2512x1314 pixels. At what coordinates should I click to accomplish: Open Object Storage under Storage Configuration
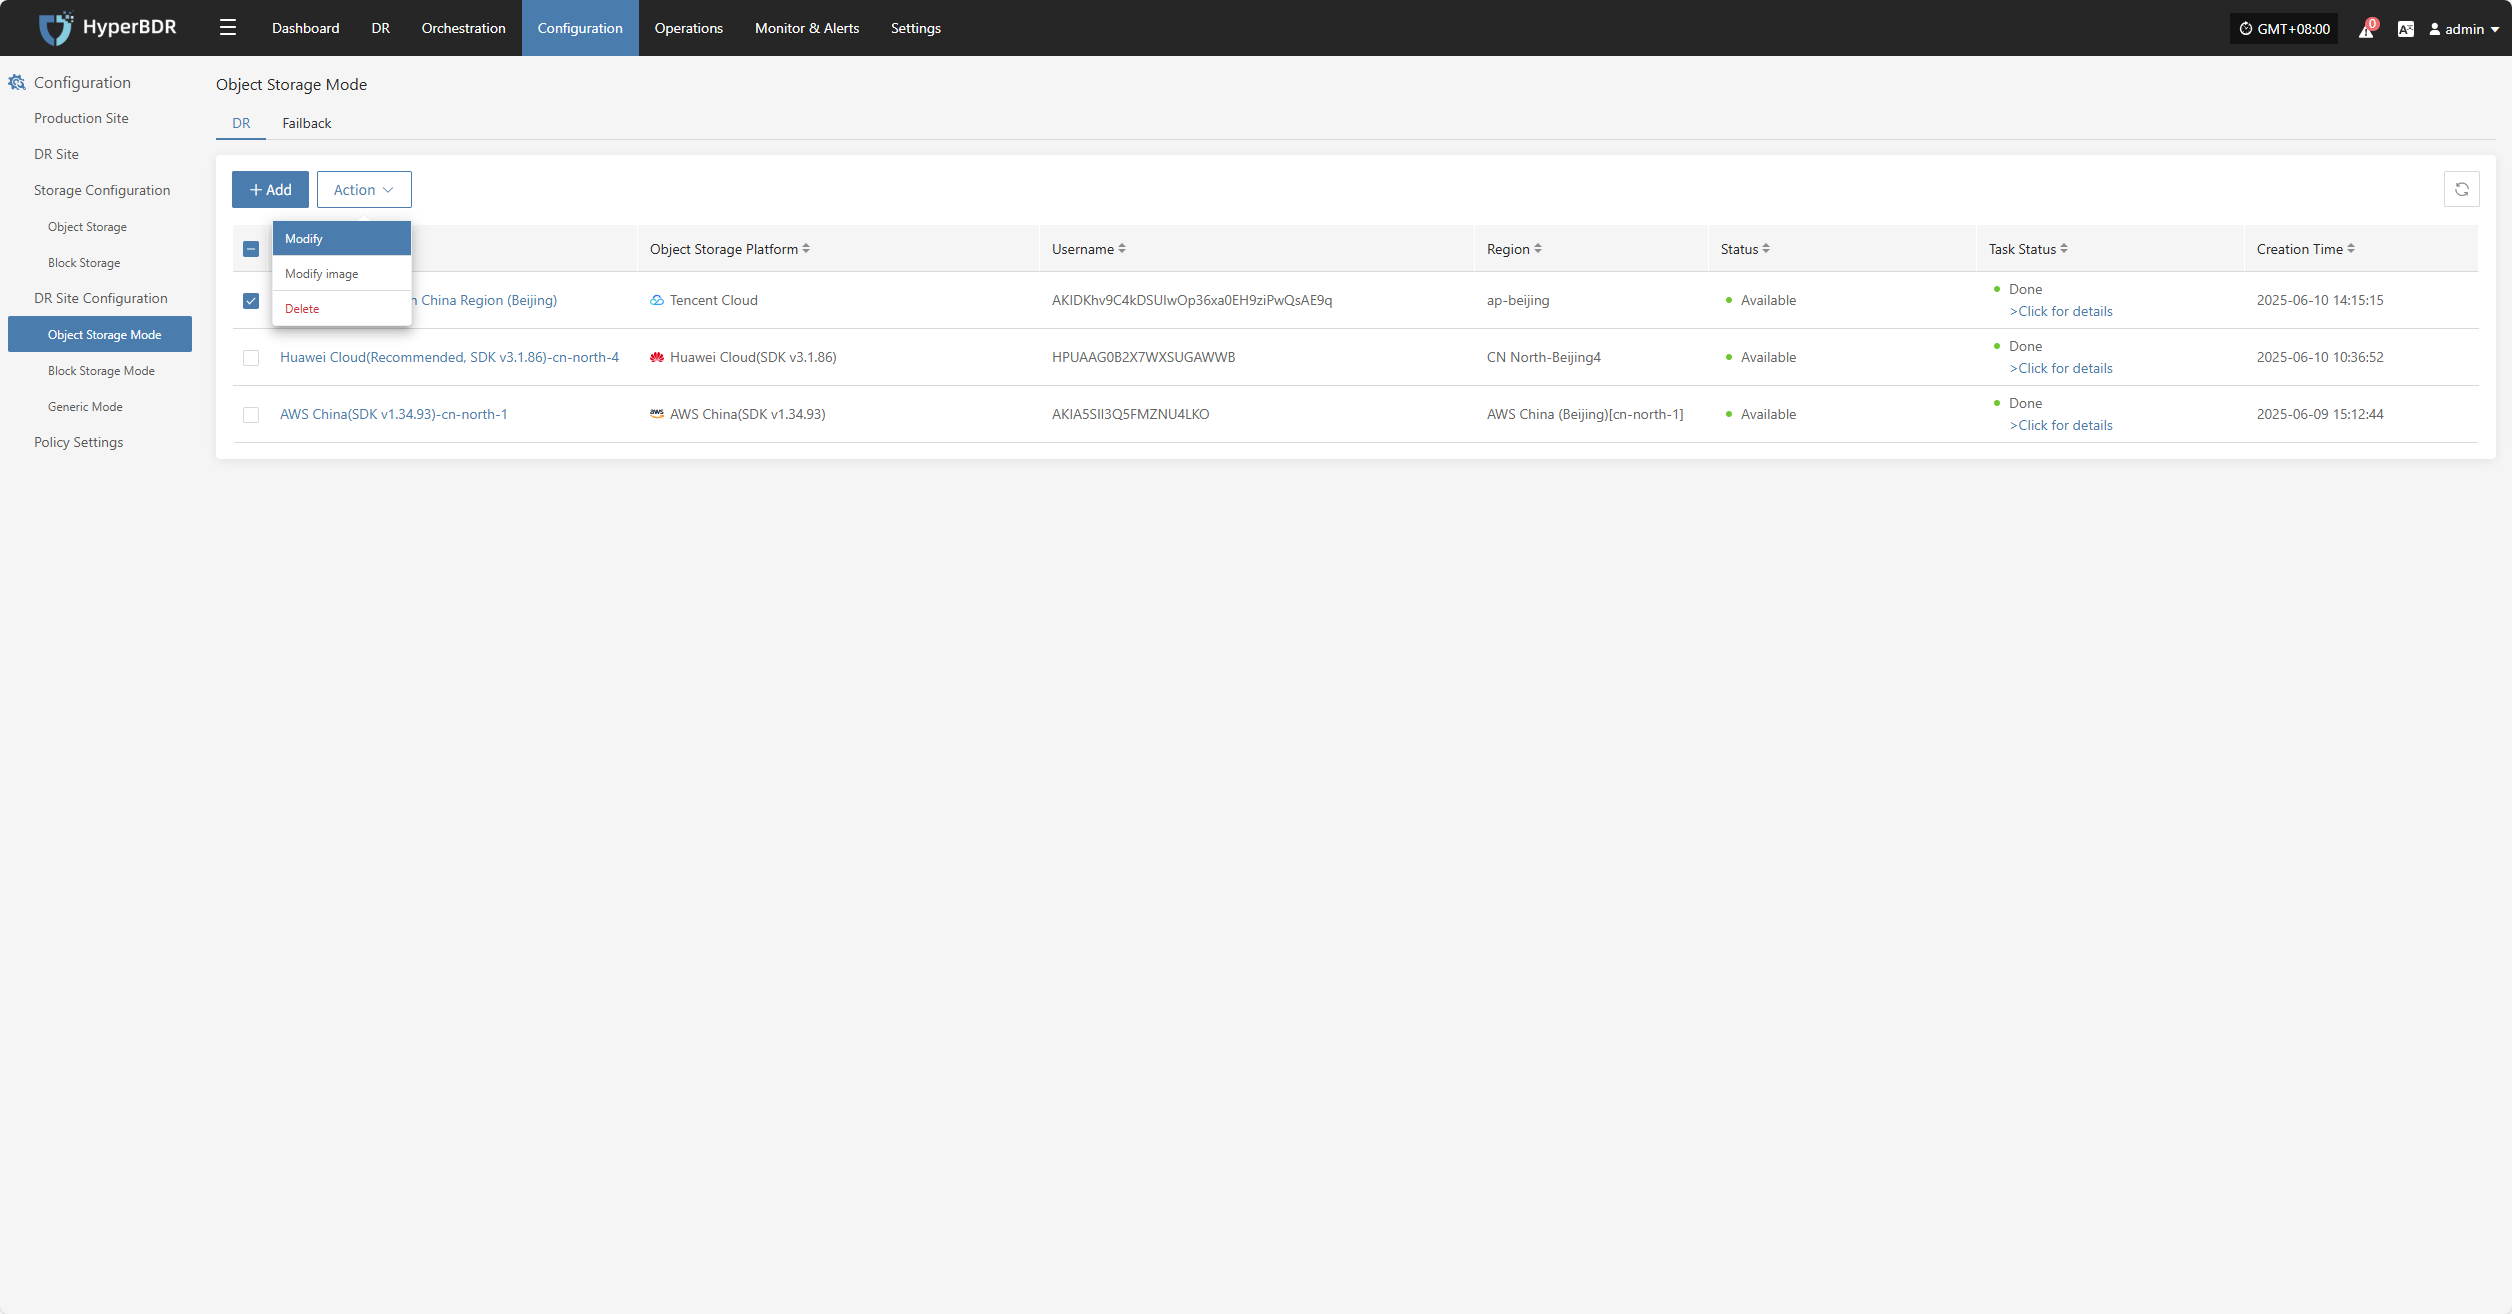87,227
